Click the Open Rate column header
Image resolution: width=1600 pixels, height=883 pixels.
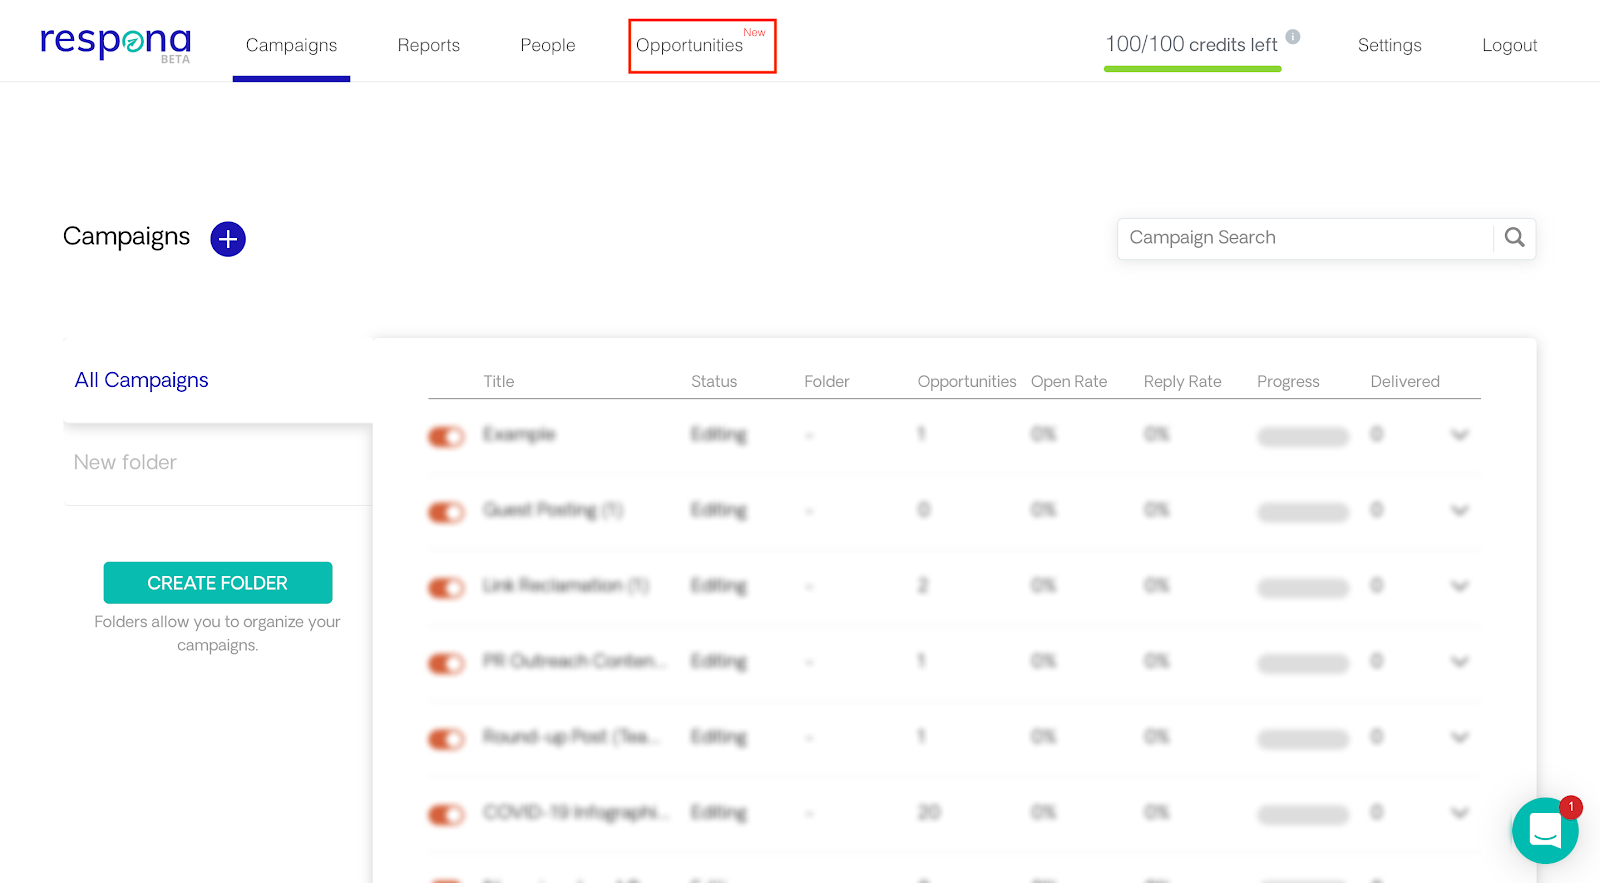coord(1069,381)
